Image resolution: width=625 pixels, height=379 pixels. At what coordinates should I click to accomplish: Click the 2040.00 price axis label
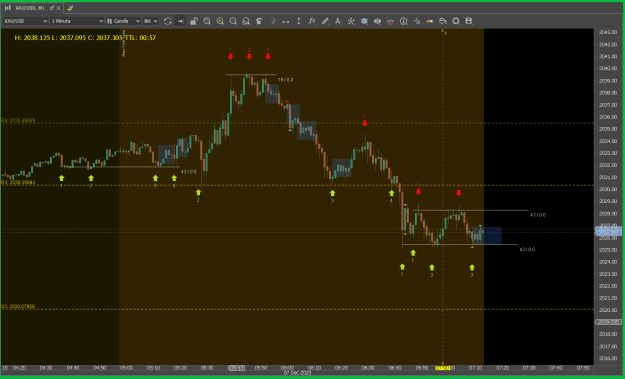(608, 68)
